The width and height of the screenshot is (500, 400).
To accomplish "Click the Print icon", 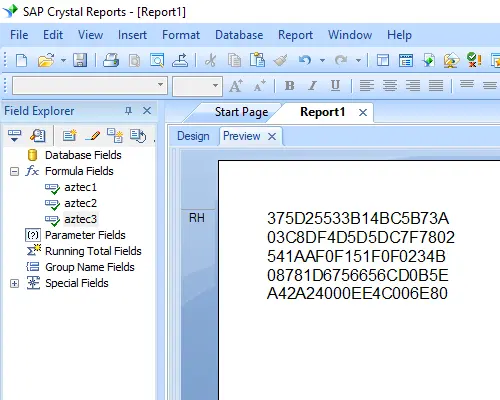I will [111, 61].
